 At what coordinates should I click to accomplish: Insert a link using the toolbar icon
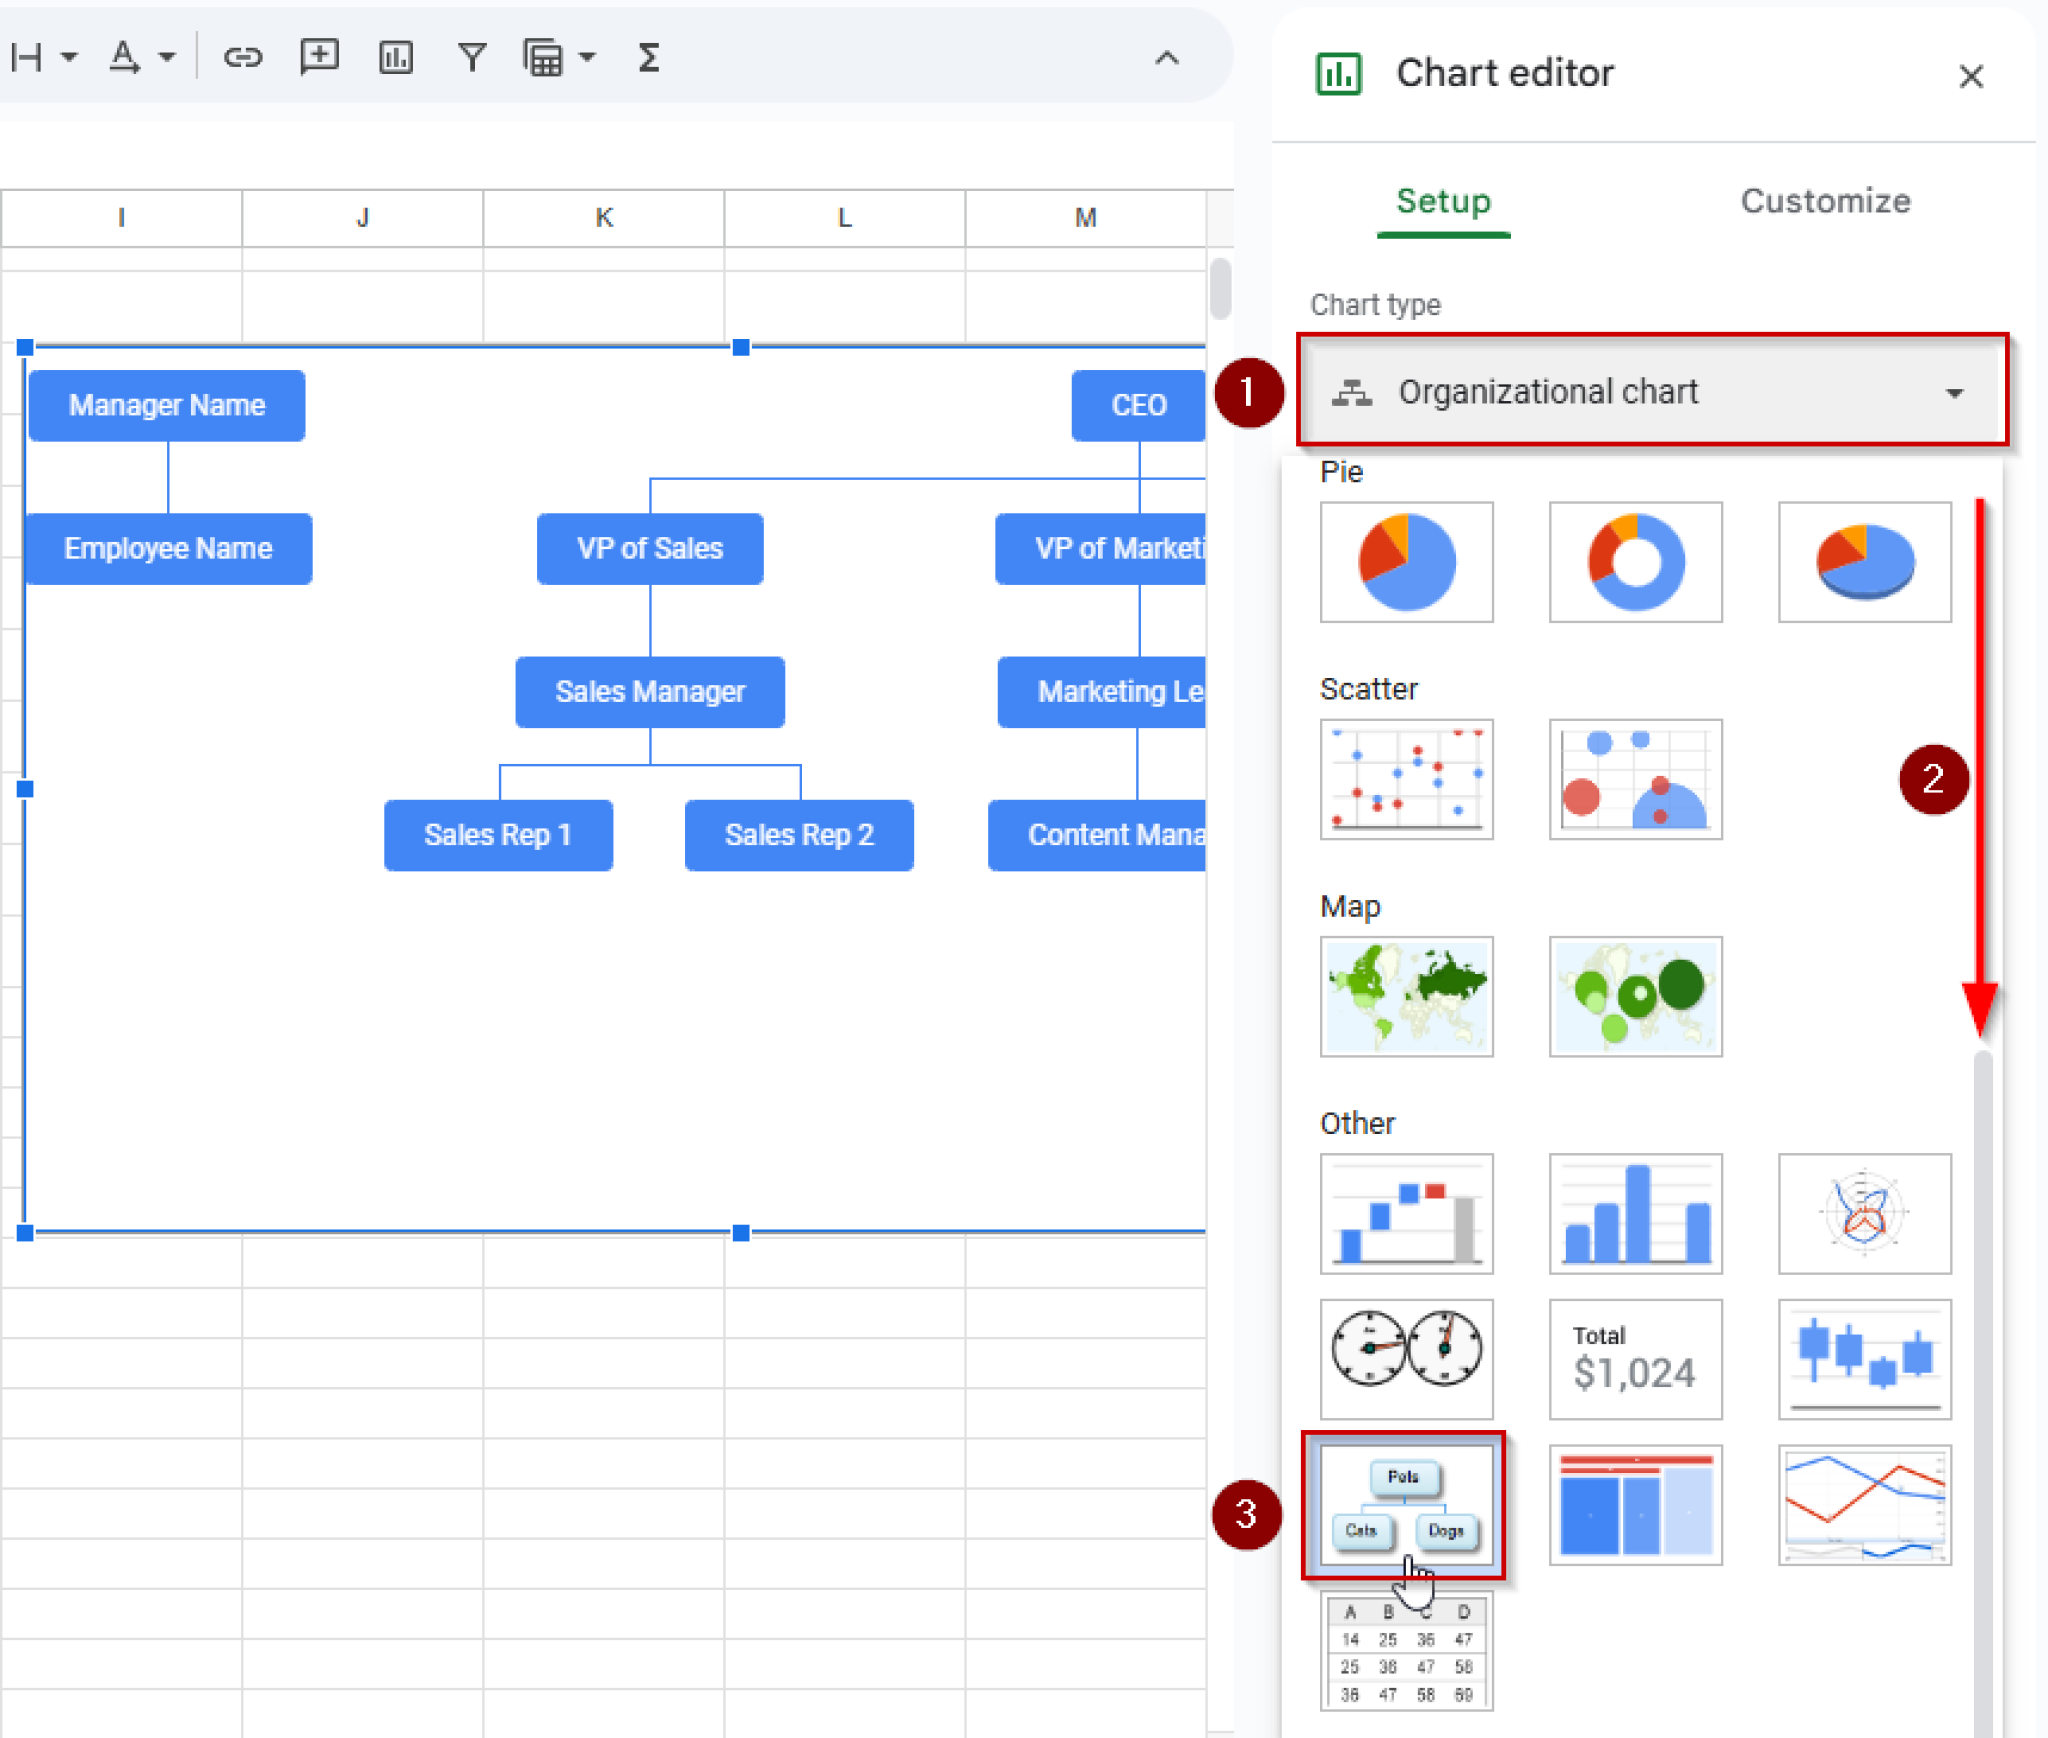pyautogui.click(x=243, y=57)
